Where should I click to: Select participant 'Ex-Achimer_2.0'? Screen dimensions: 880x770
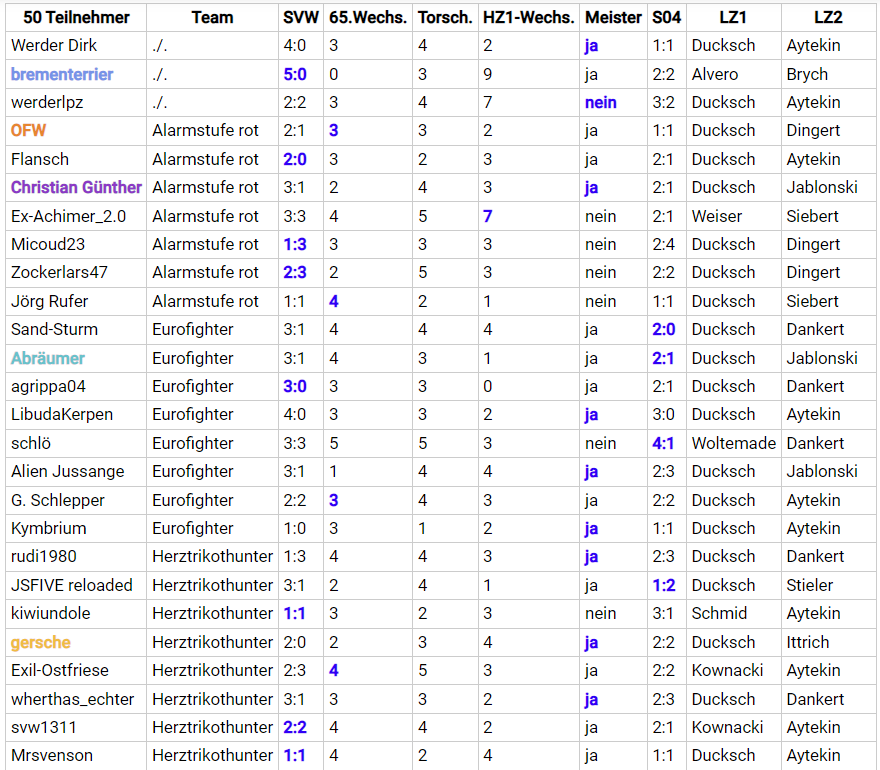click(x=68, y=216)
